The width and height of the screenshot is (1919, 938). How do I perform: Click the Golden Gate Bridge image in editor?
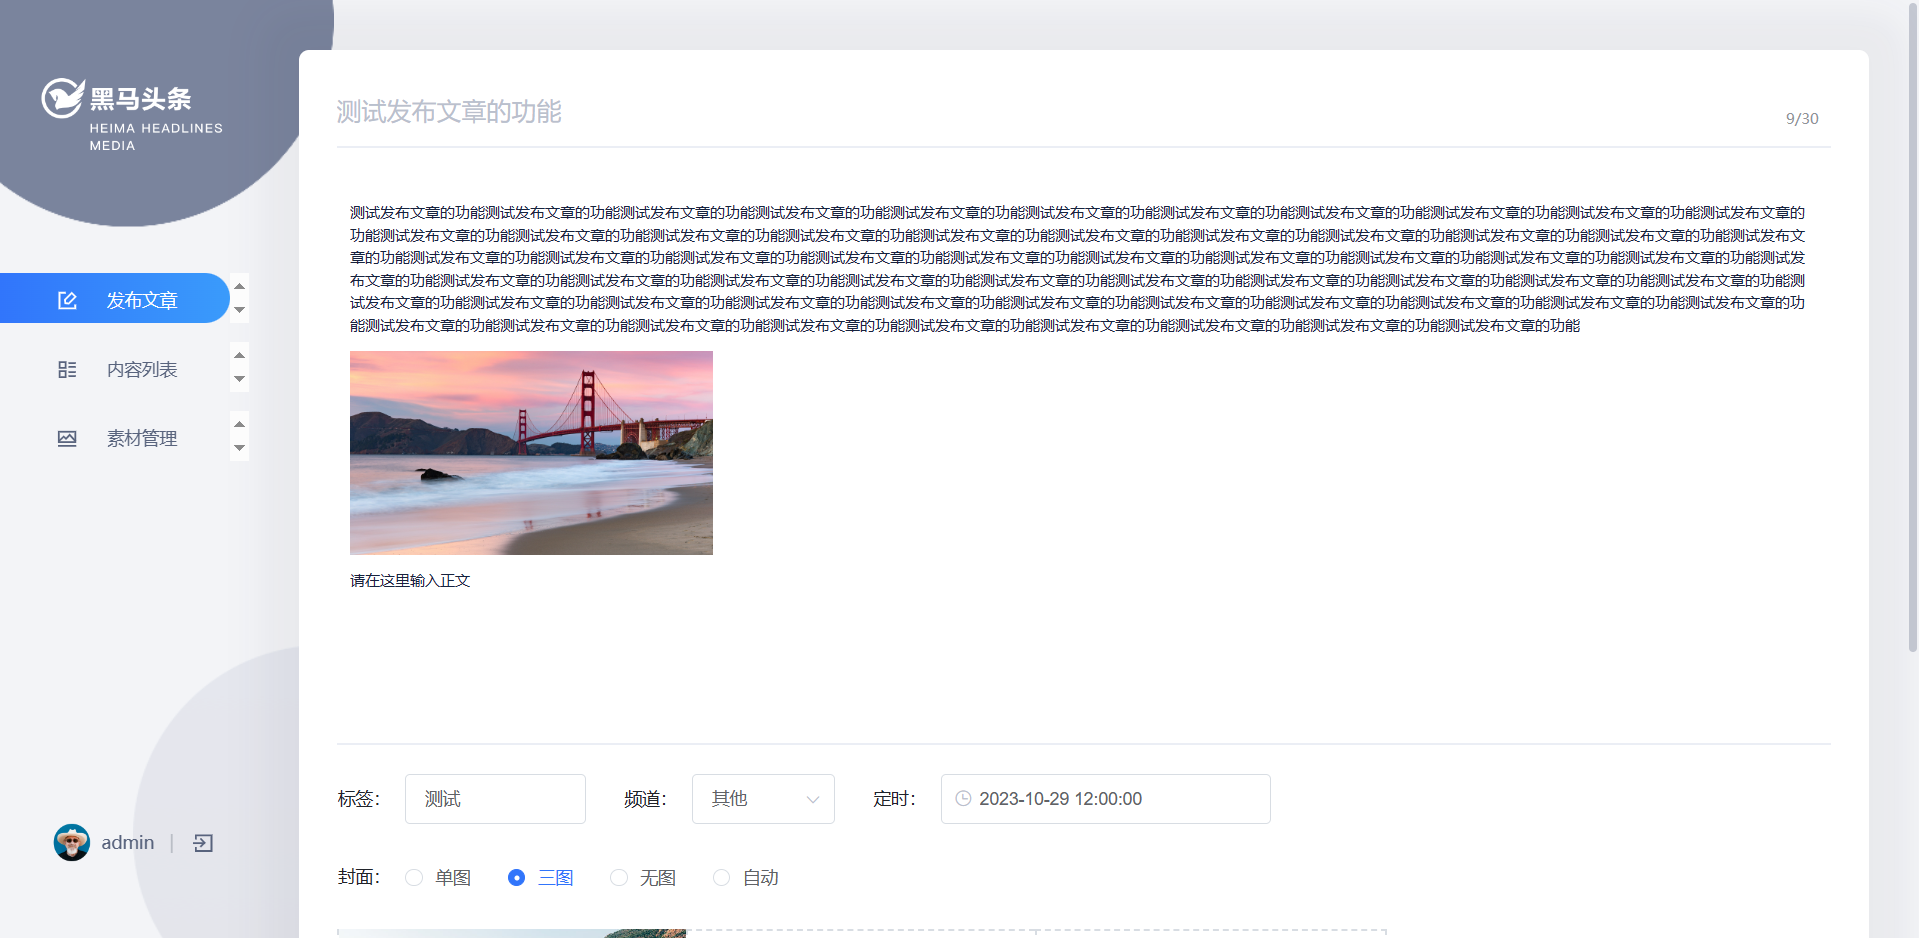[531, 453]
